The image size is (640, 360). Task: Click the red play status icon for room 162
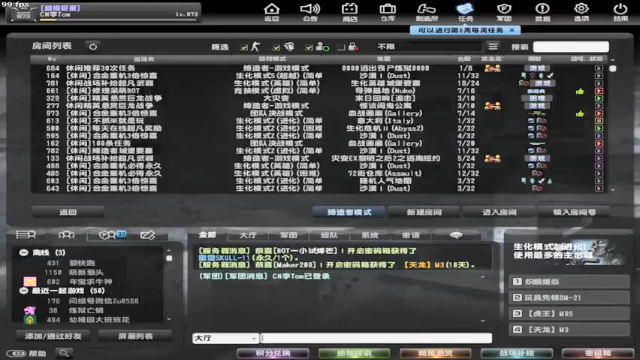tap(598, 143)
